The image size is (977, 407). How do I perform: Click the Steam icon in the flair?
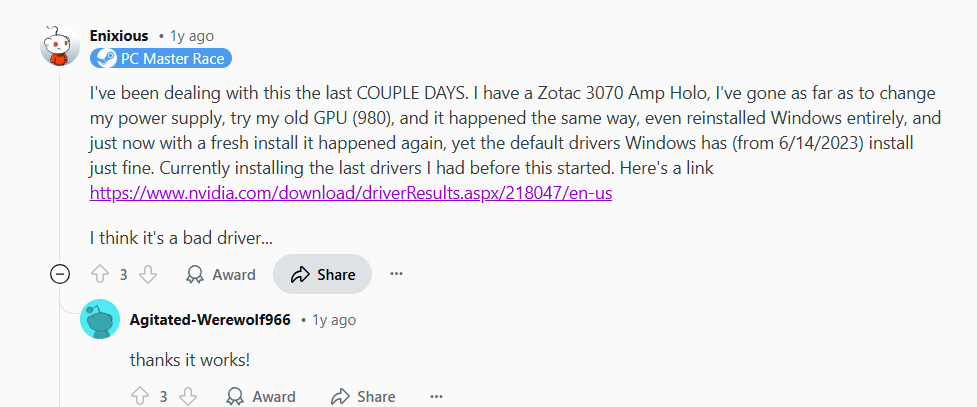(104, 58)
